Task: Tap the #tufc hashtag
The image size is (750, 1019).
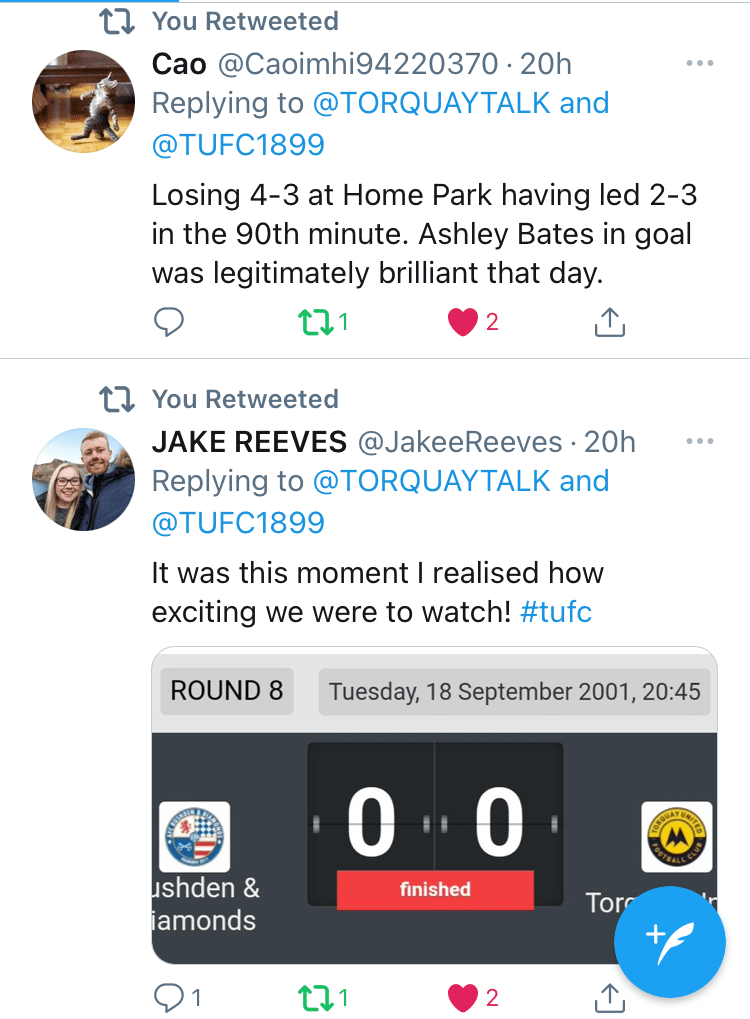Action: pos(556,611)
